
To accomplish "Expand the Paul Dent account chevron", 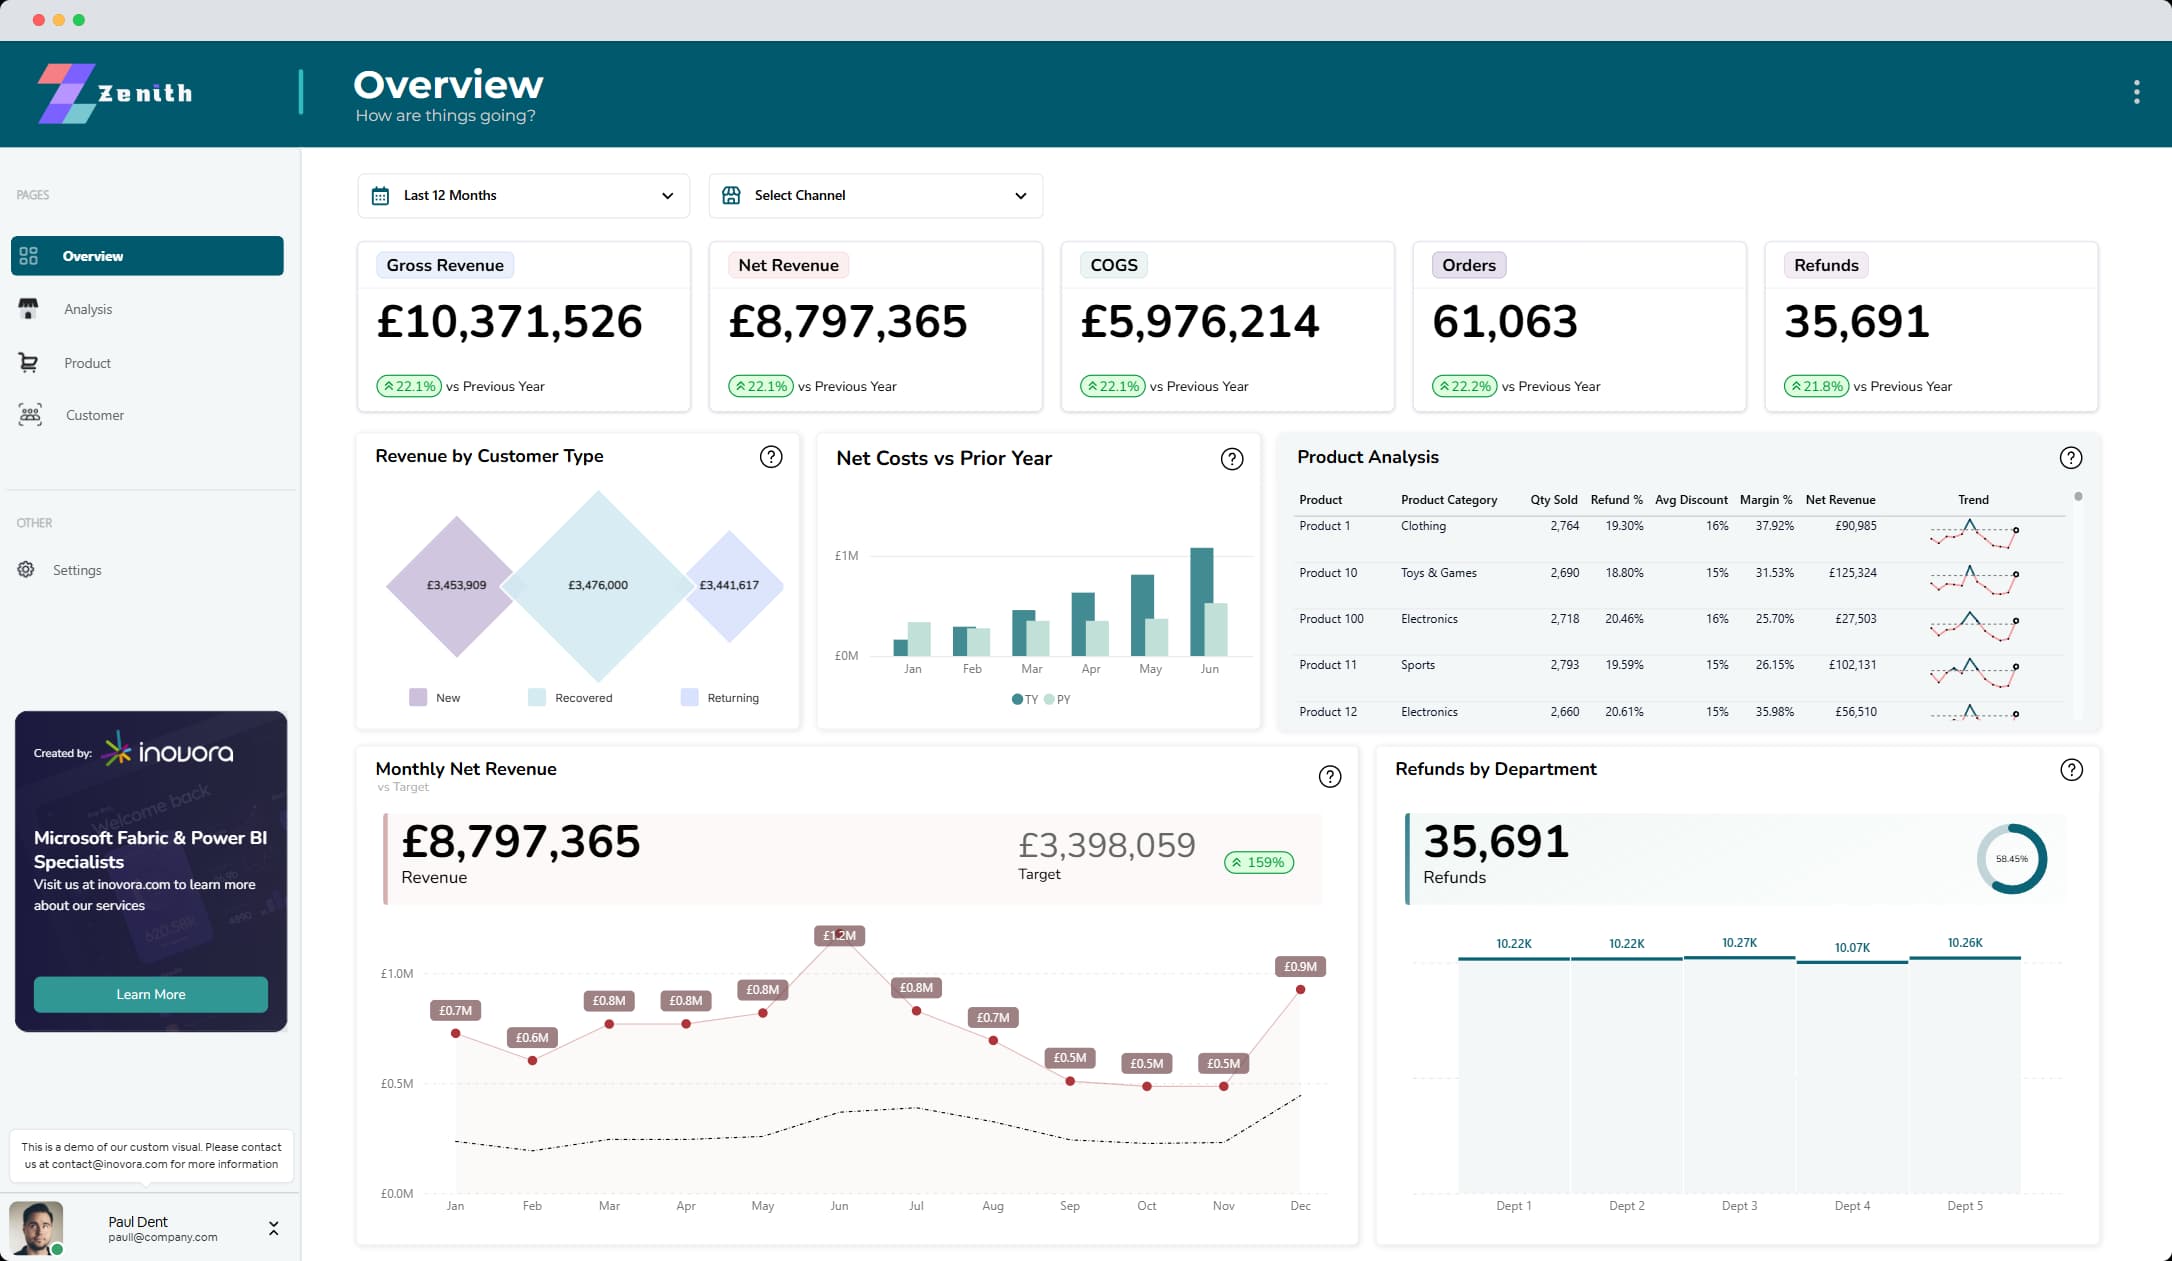I will coord(272,1228).
